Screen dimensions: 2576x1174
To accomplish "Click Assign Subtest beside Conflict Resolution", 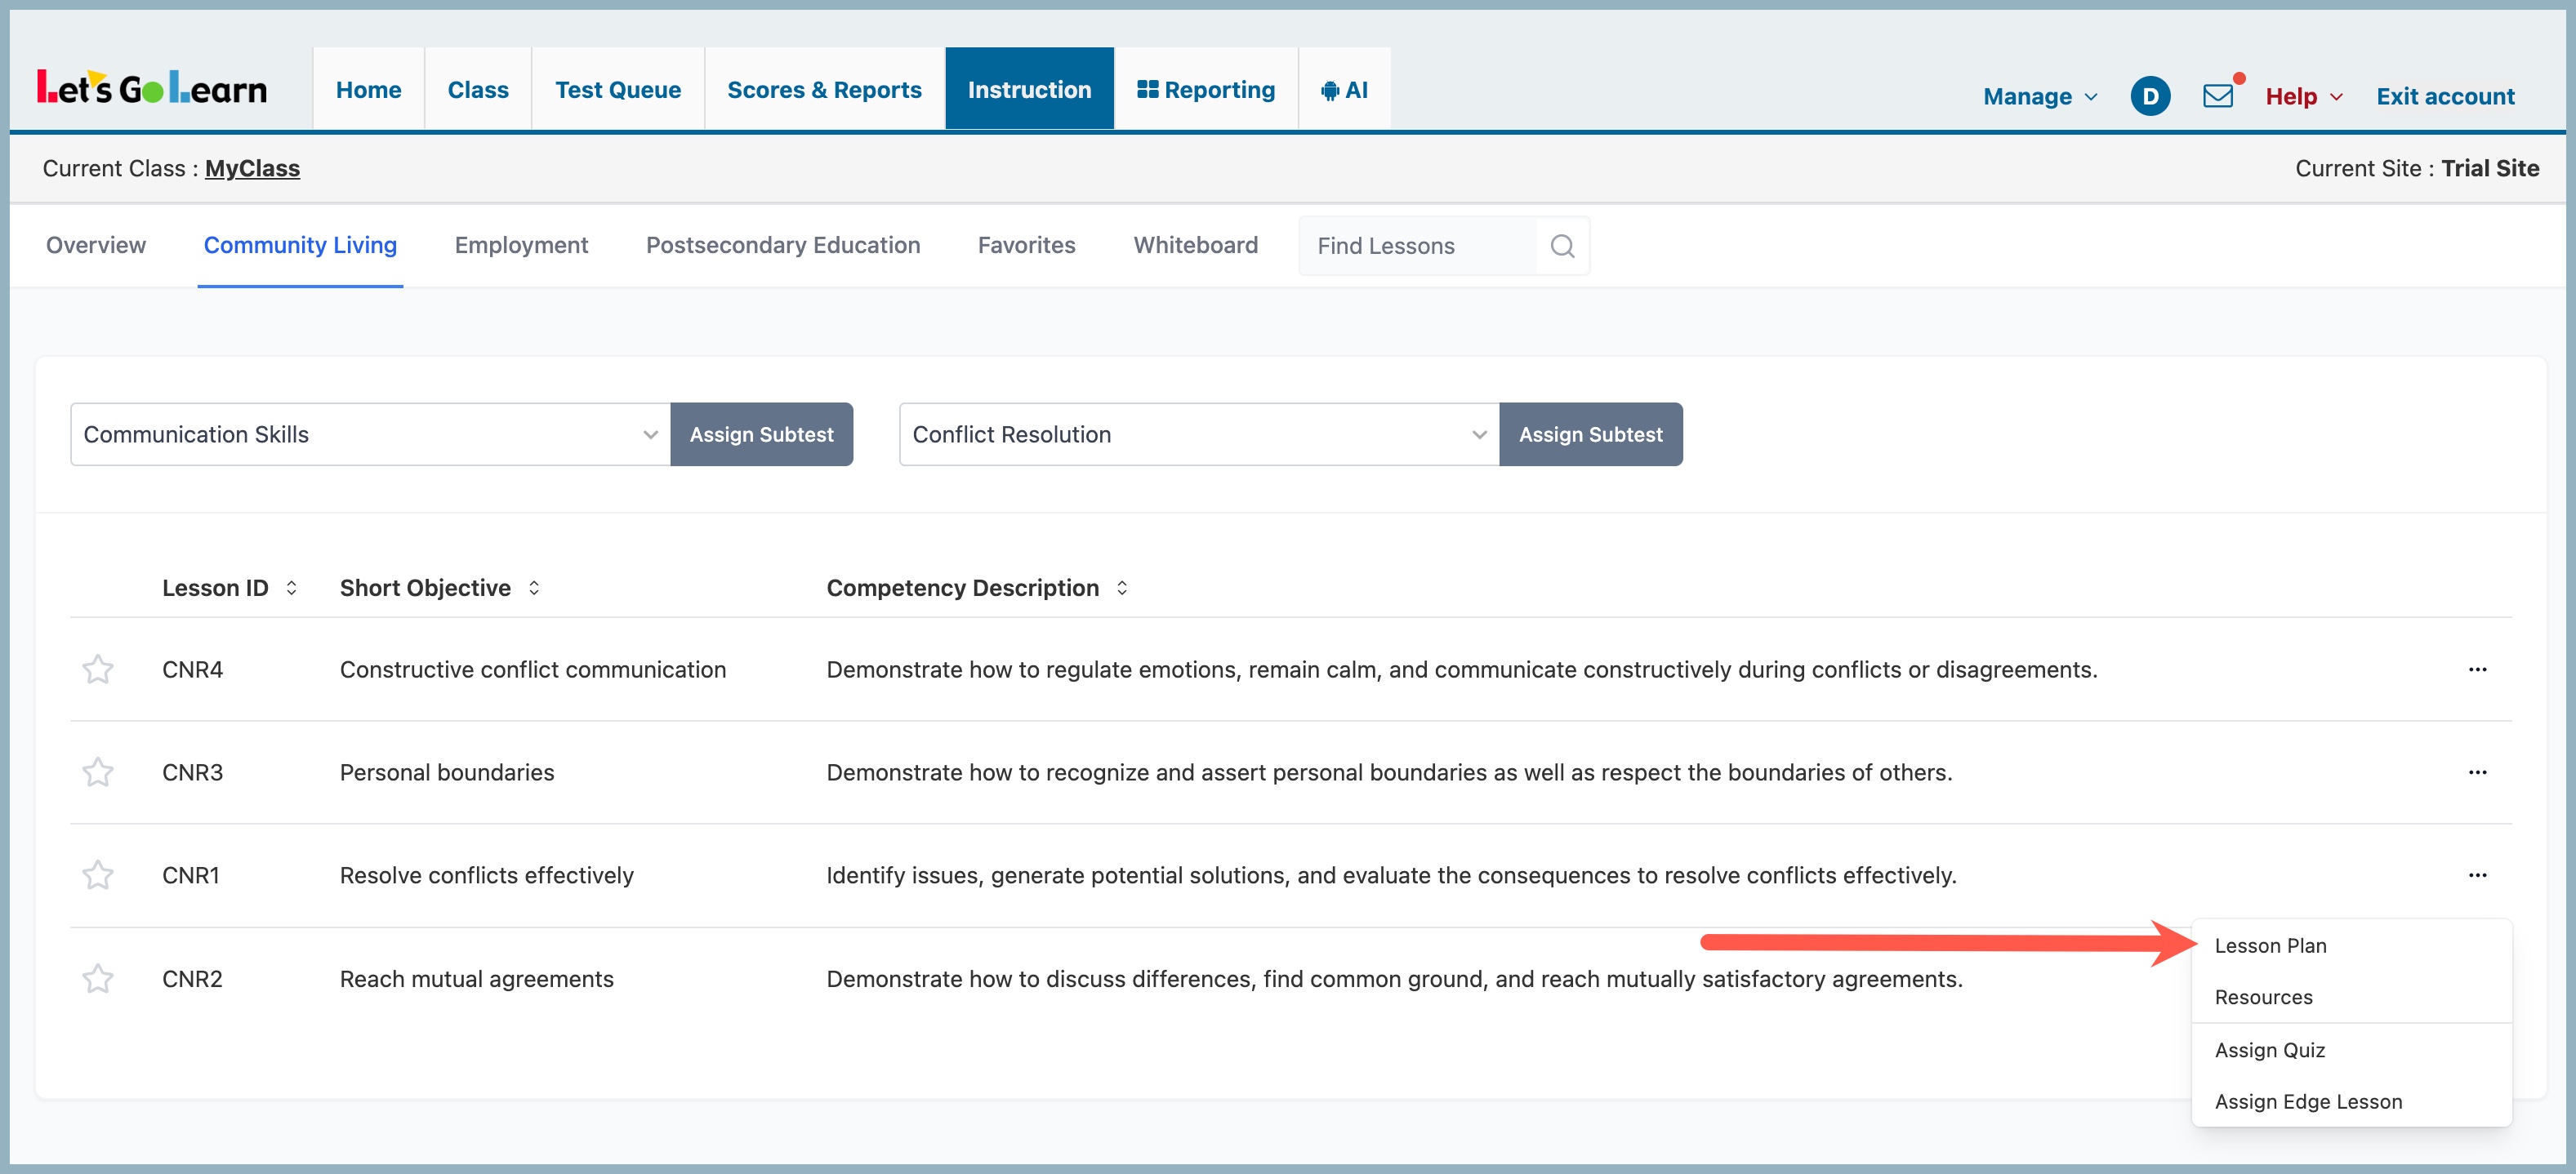I will click(x=1590, y=434).
